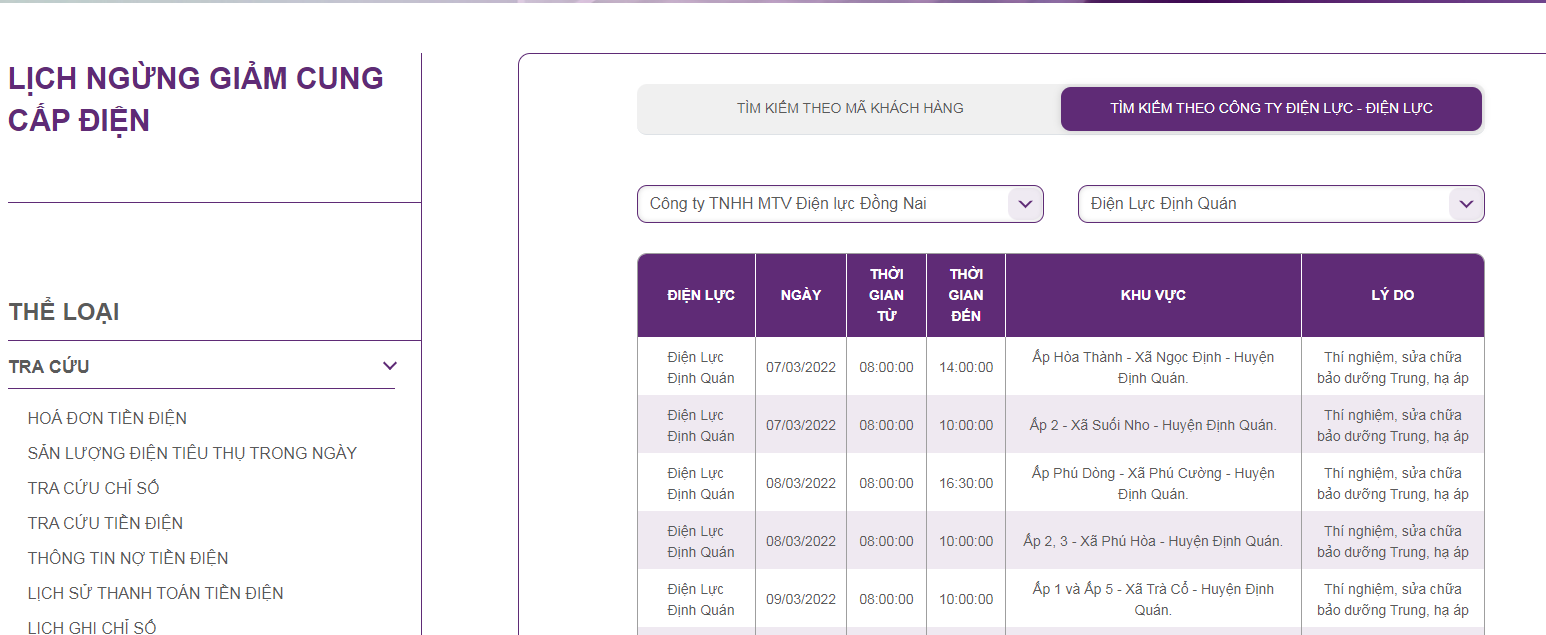Click the TRA CỨU category heading
Screen dimensions: 1546x635
[x=49, y=367]
